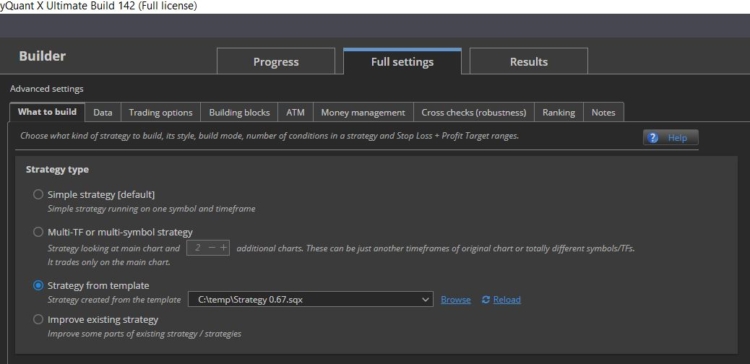The image size is (750, 364).
Task: Select Multi-TF or multi-symbol strategy option
Action: pos(38,232)
